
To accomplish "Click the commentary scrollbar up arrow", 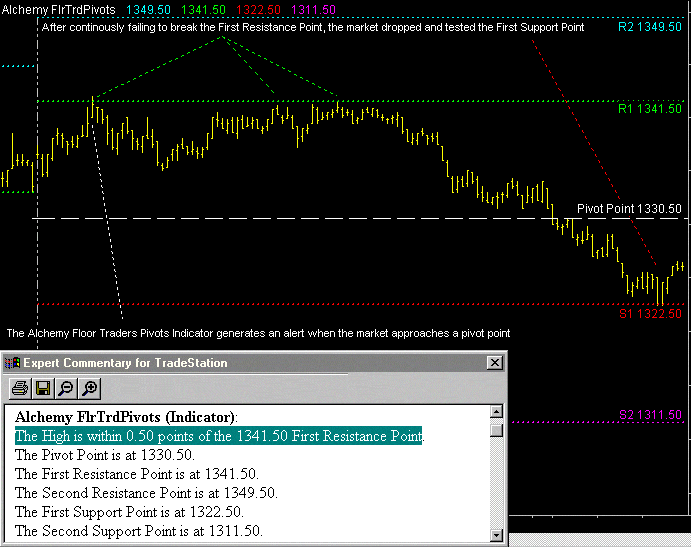I will pyautogui.click(x=496, y=412).
